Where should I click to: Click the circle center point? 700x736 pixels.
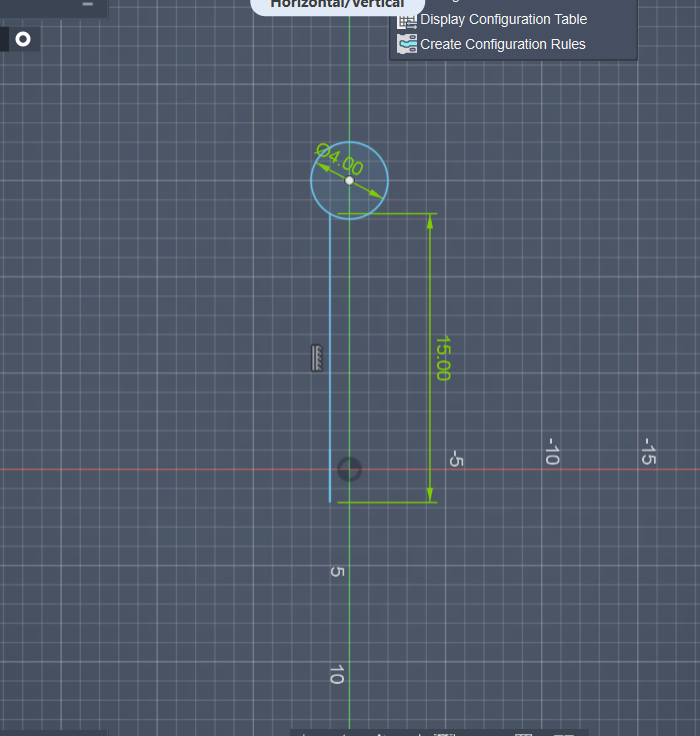point(349,180)
